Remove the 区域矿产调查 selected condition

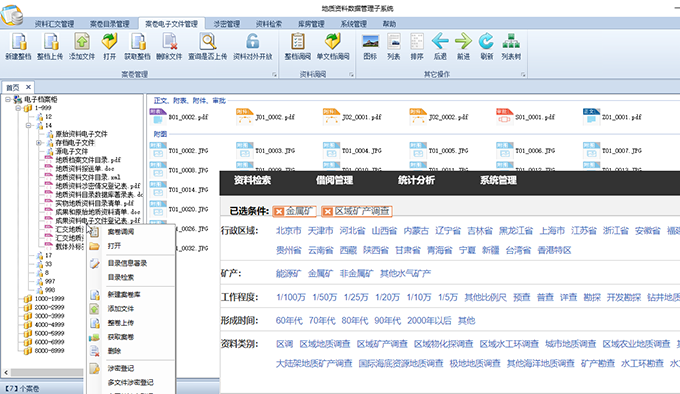point(327,212)
